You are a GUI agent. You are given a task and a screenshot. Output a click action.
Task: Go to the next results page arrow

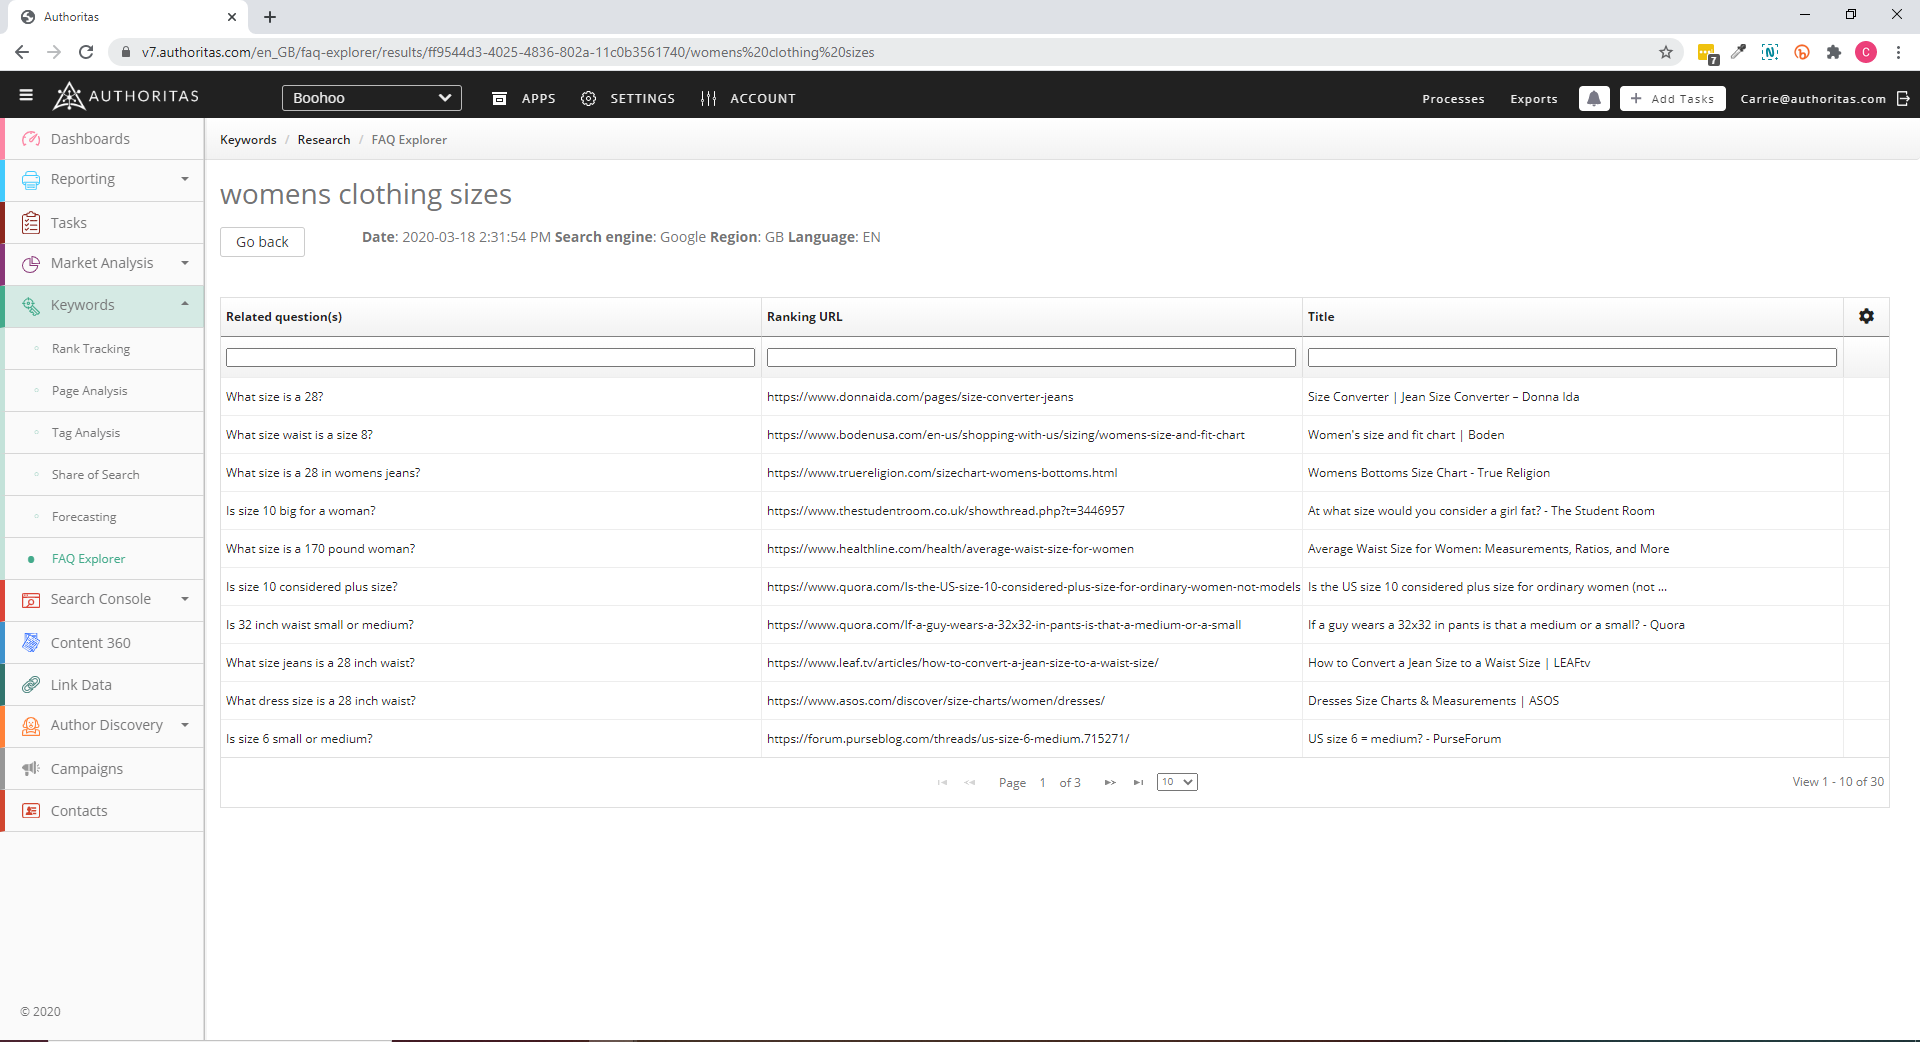tap(1110, 782)
